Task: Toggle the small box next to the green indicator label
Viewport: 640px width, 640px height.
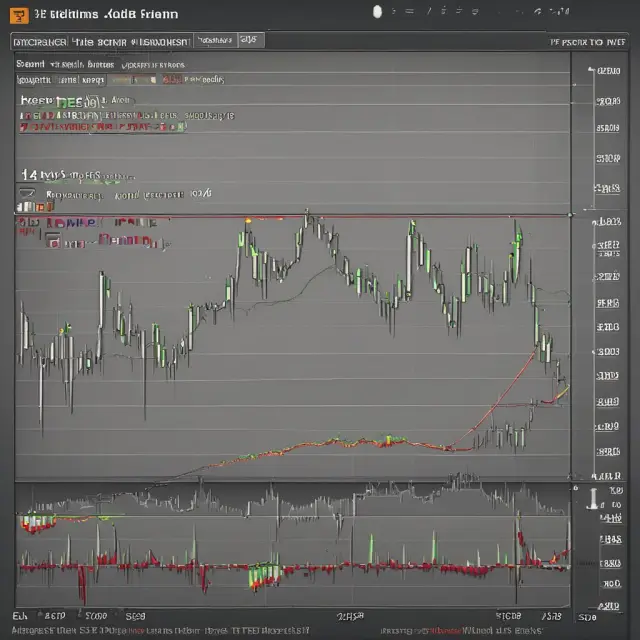Action: coord(94,101)
